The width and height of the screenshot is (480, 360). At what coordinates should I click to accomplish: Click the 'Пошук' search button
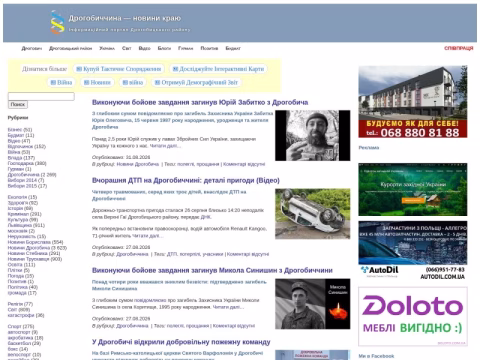point(18,105)
